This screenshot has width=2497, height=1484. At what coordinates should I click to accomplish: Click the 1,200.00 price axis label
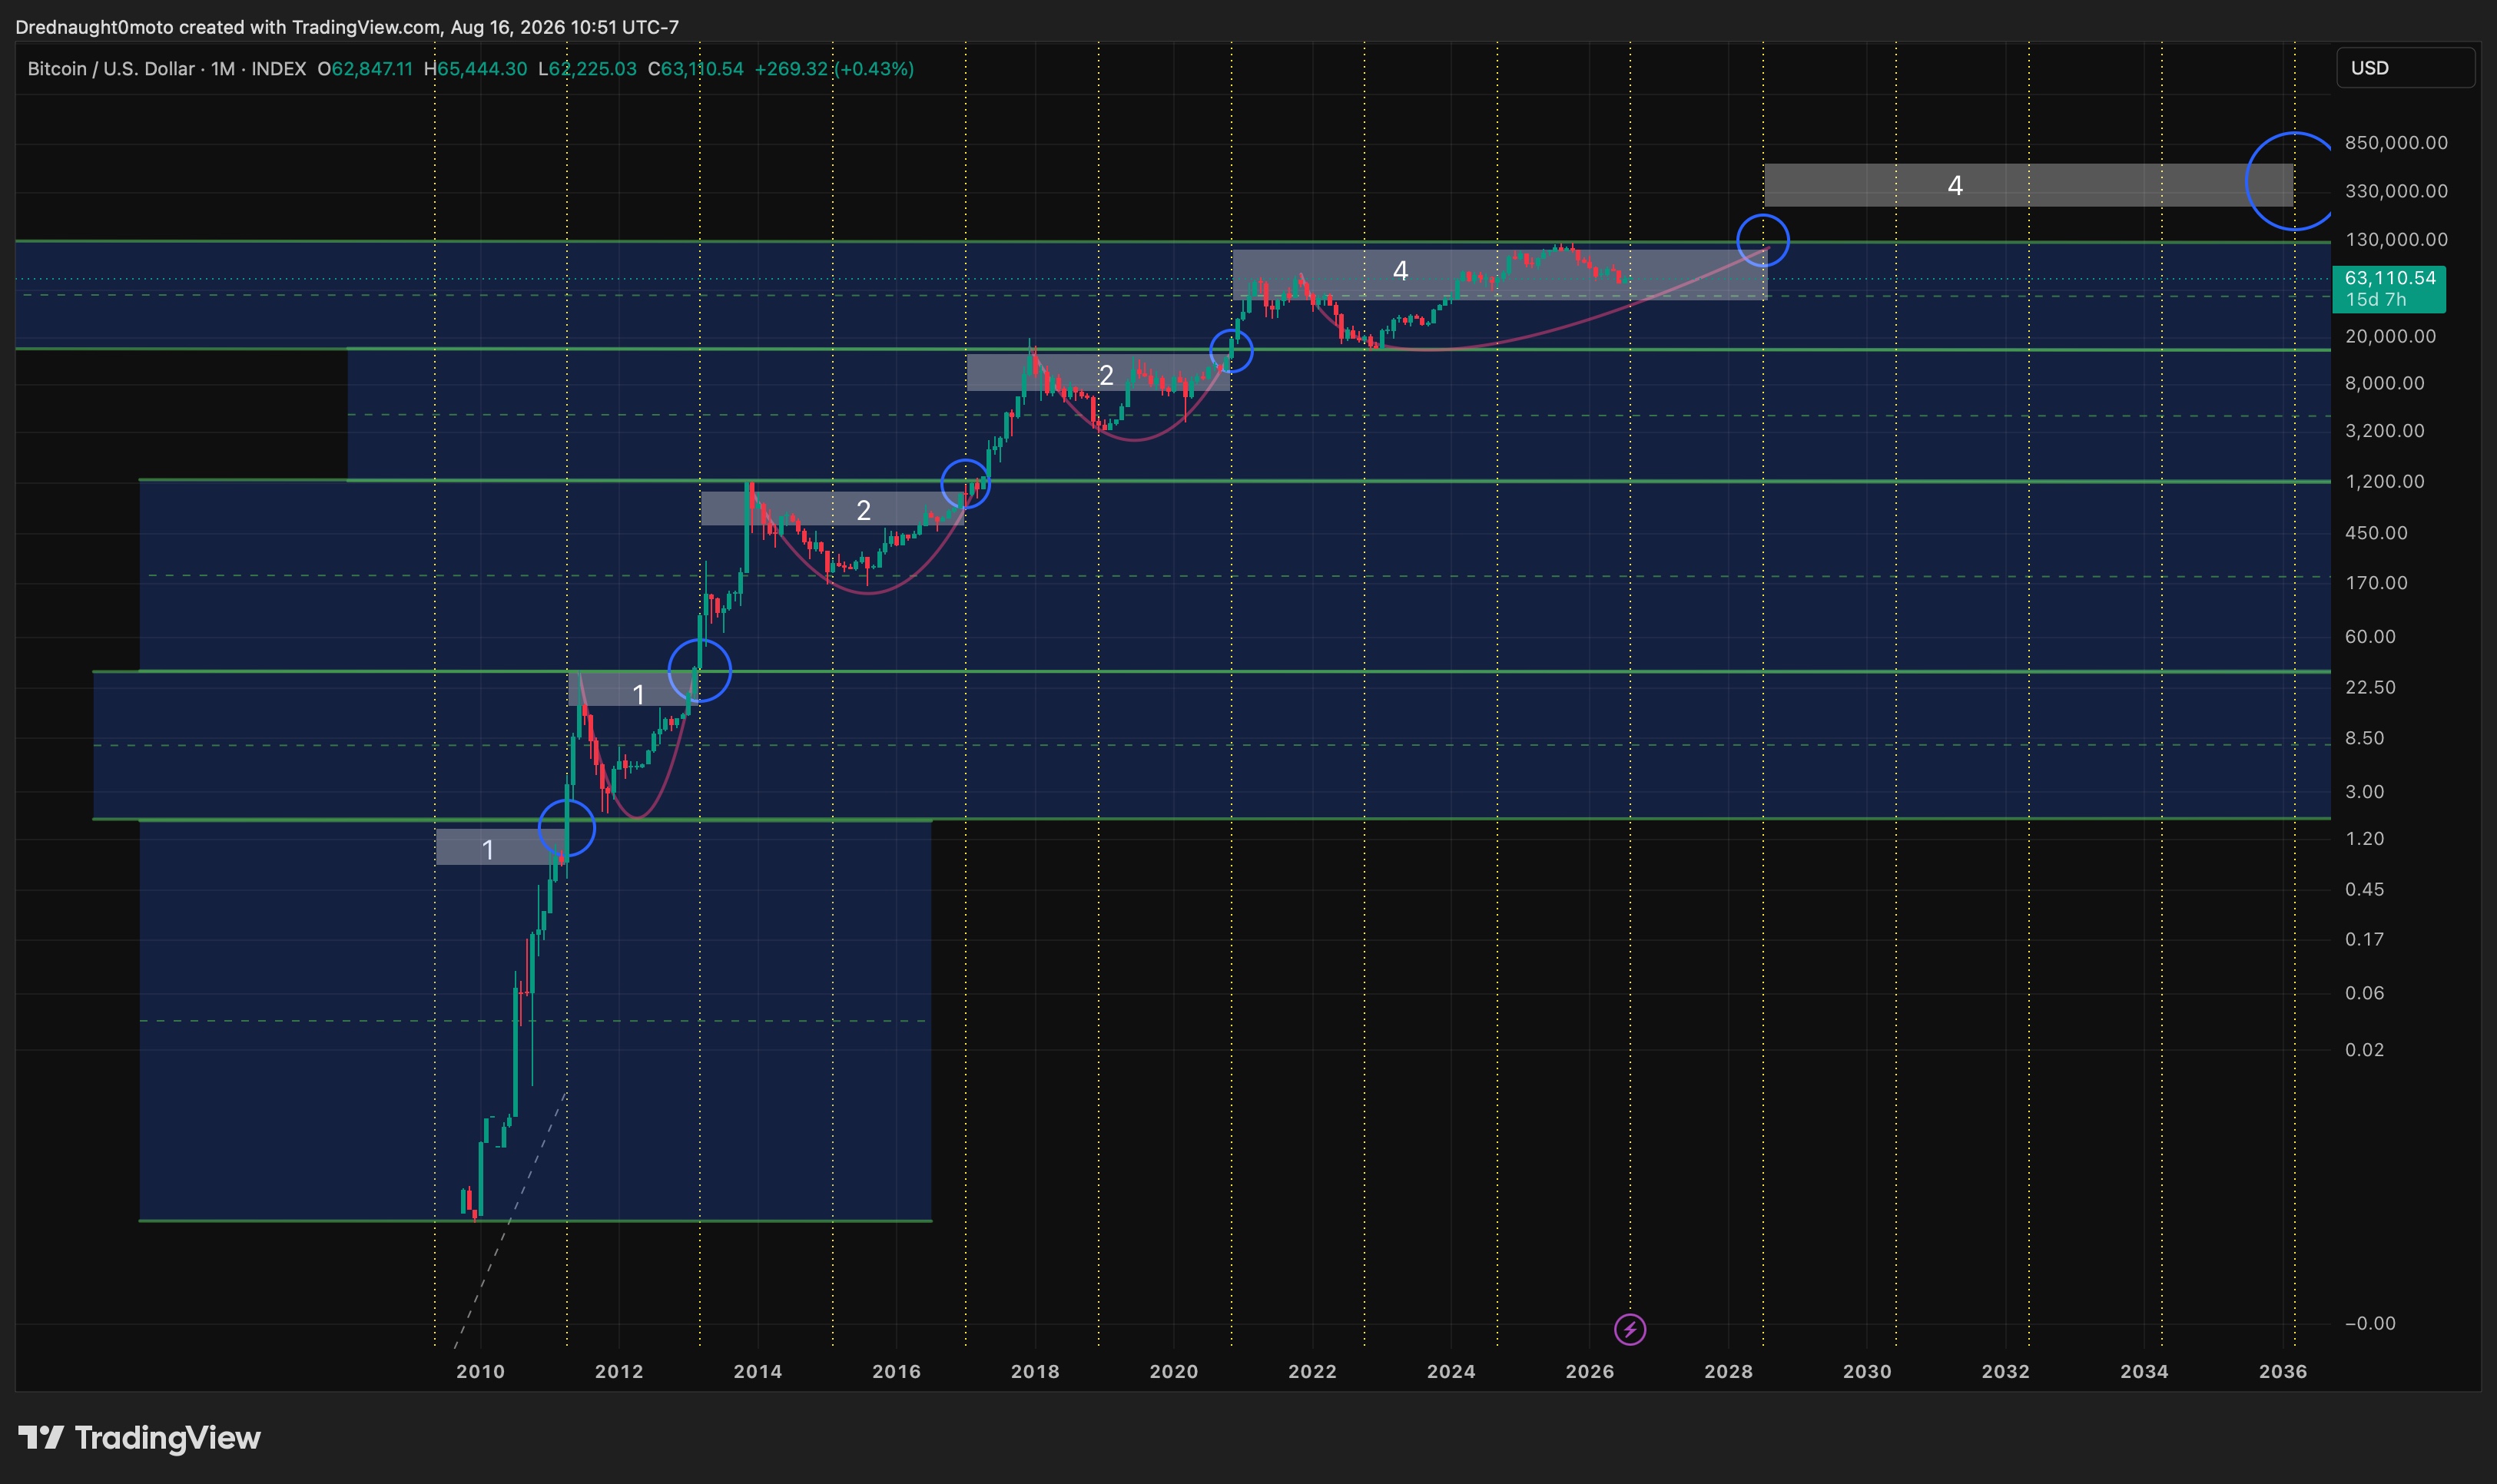2385,481
